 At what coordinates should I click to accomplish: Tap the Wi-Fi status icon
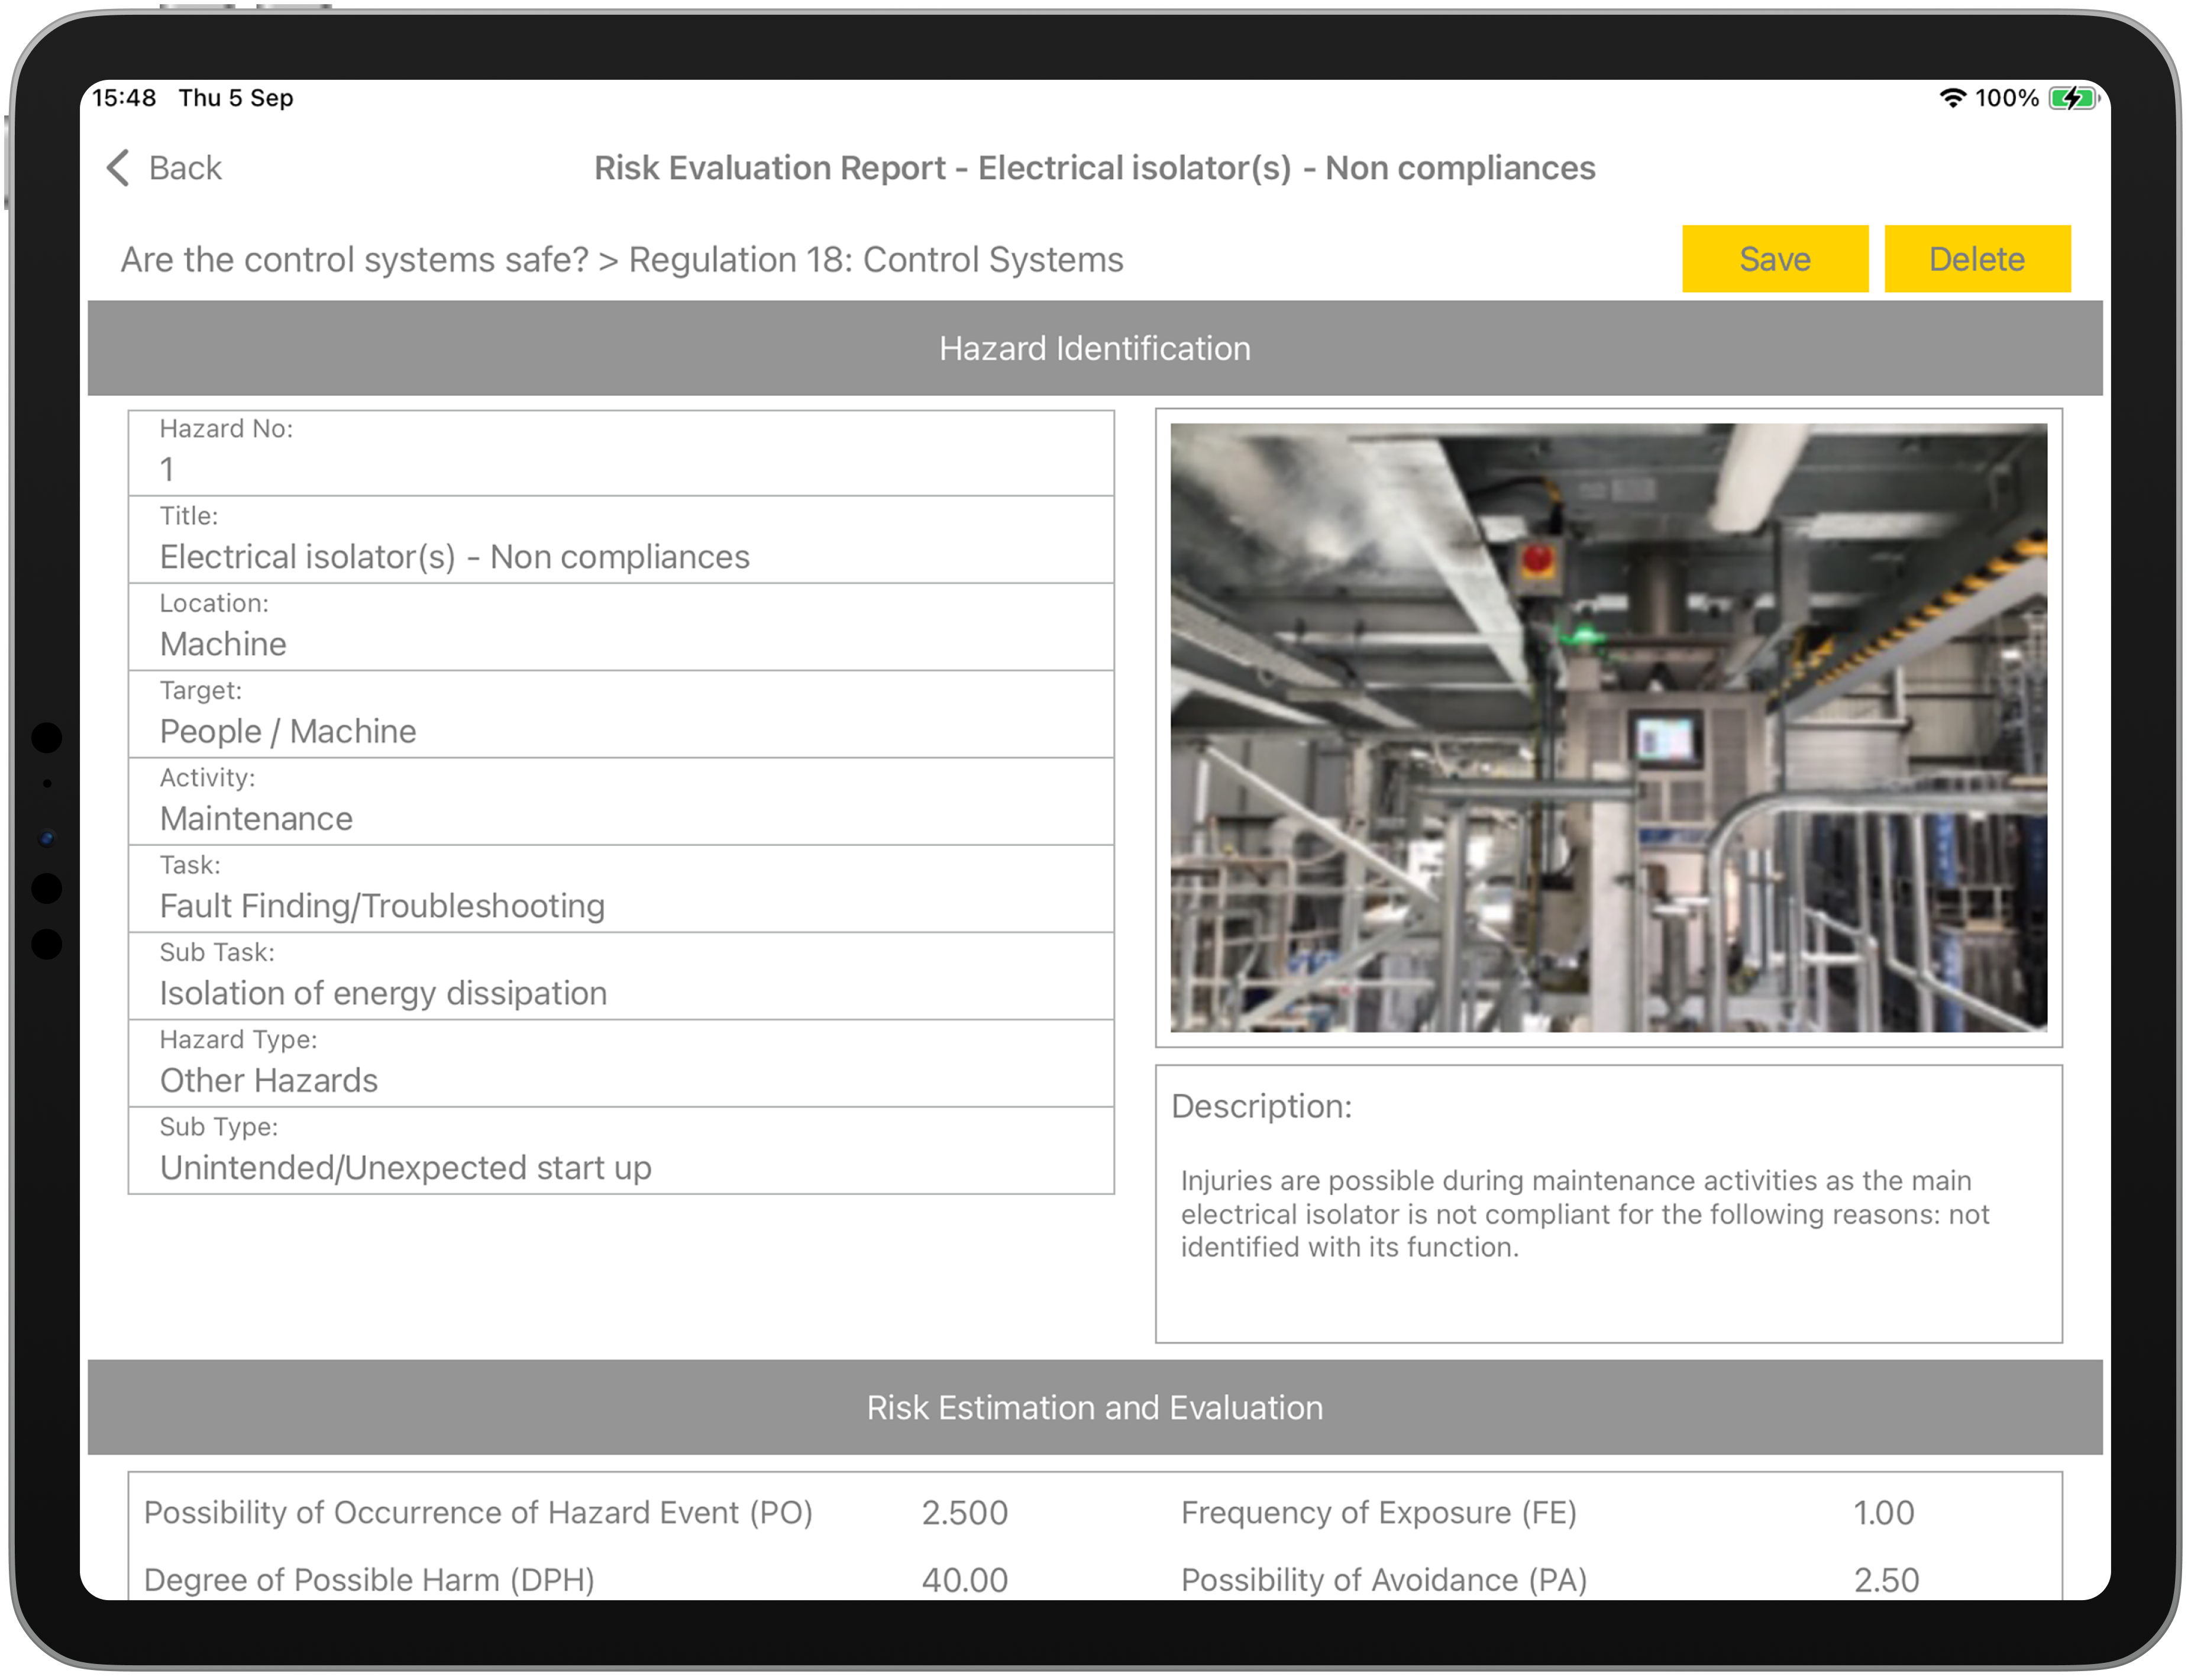coord(1952,98)
